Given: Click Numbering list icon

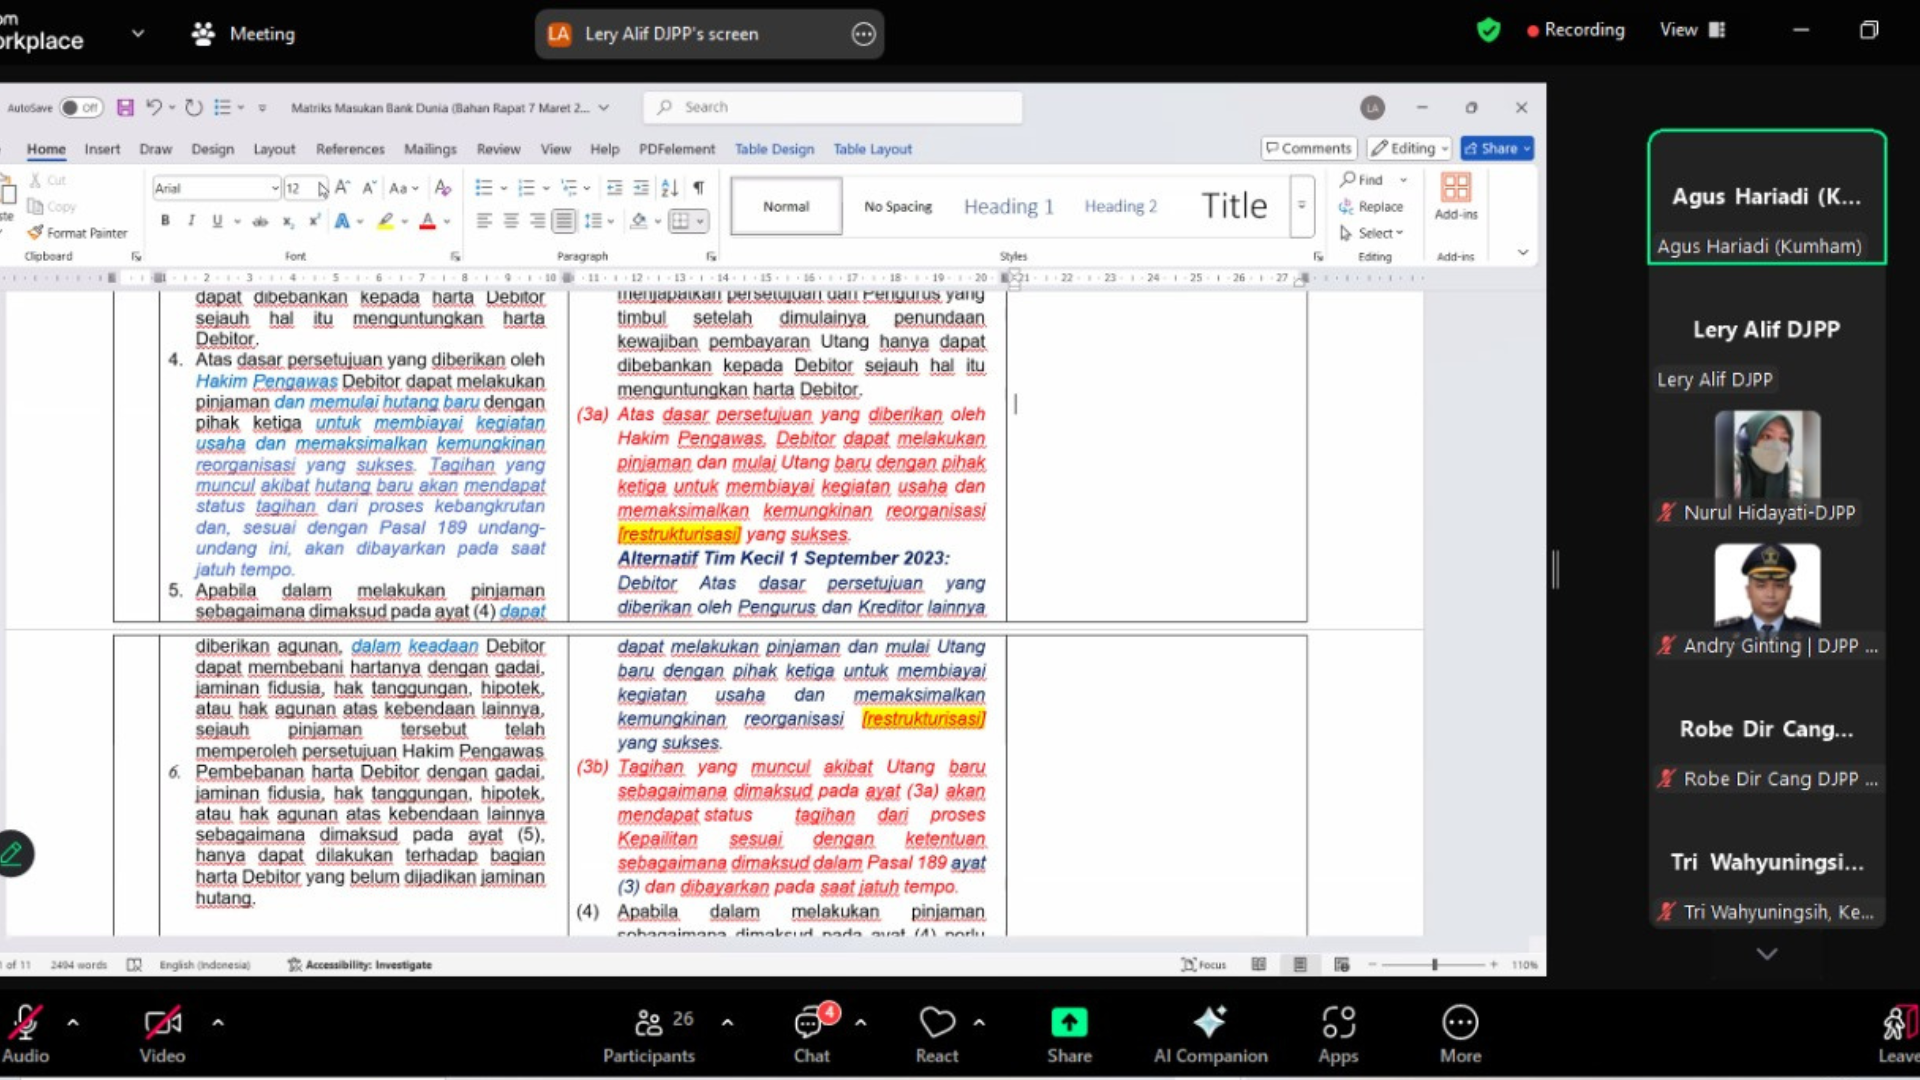Looking at the screenshot, I should tap(526, 187).
